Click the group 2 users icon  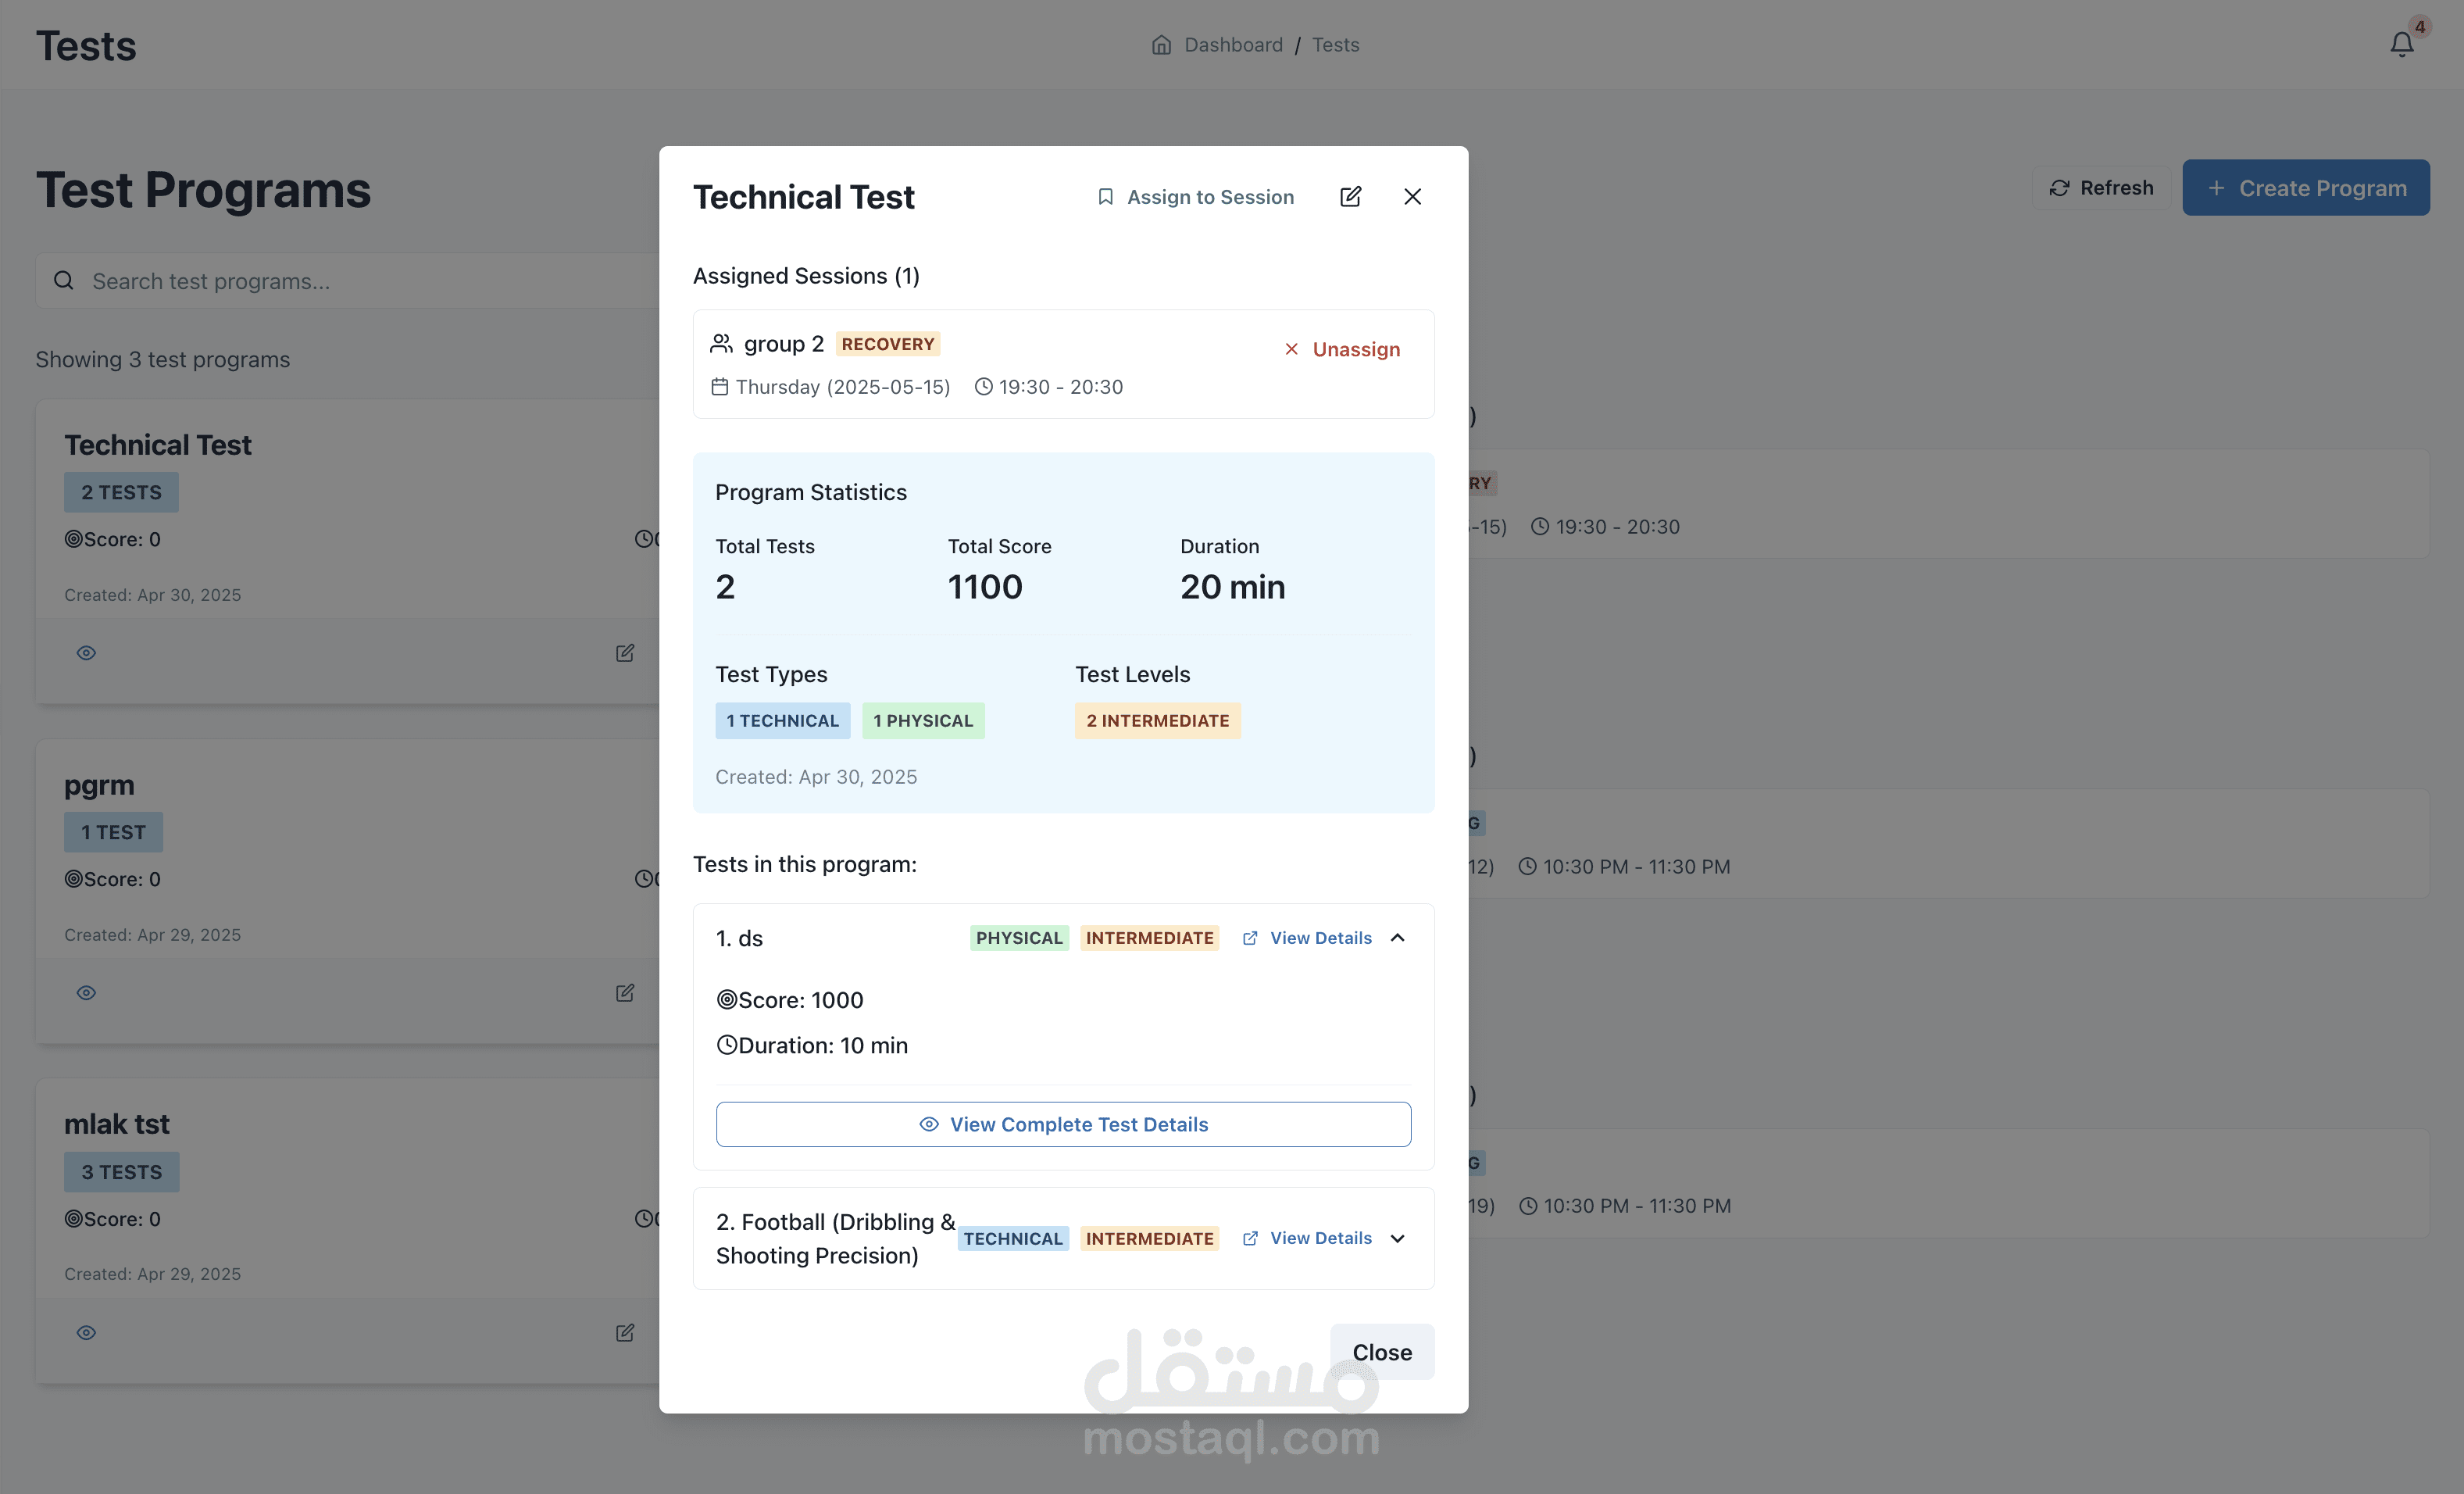tap(721, 344)
